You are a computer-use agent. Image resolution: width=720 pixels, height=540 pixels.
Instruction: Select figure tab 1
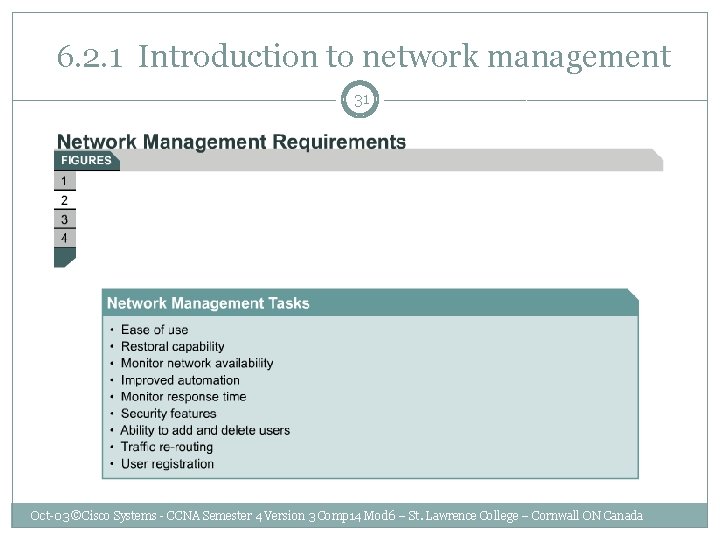click(x=65, y=181)
